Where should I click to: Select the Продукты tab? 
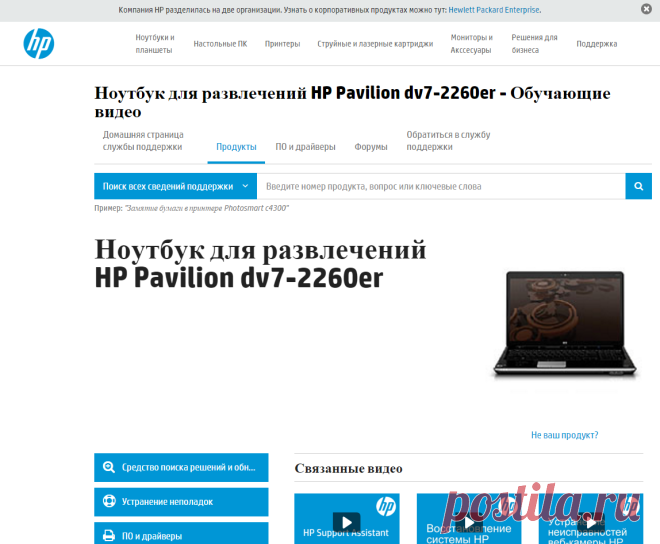pyautogui.click(x=236, y=147)
